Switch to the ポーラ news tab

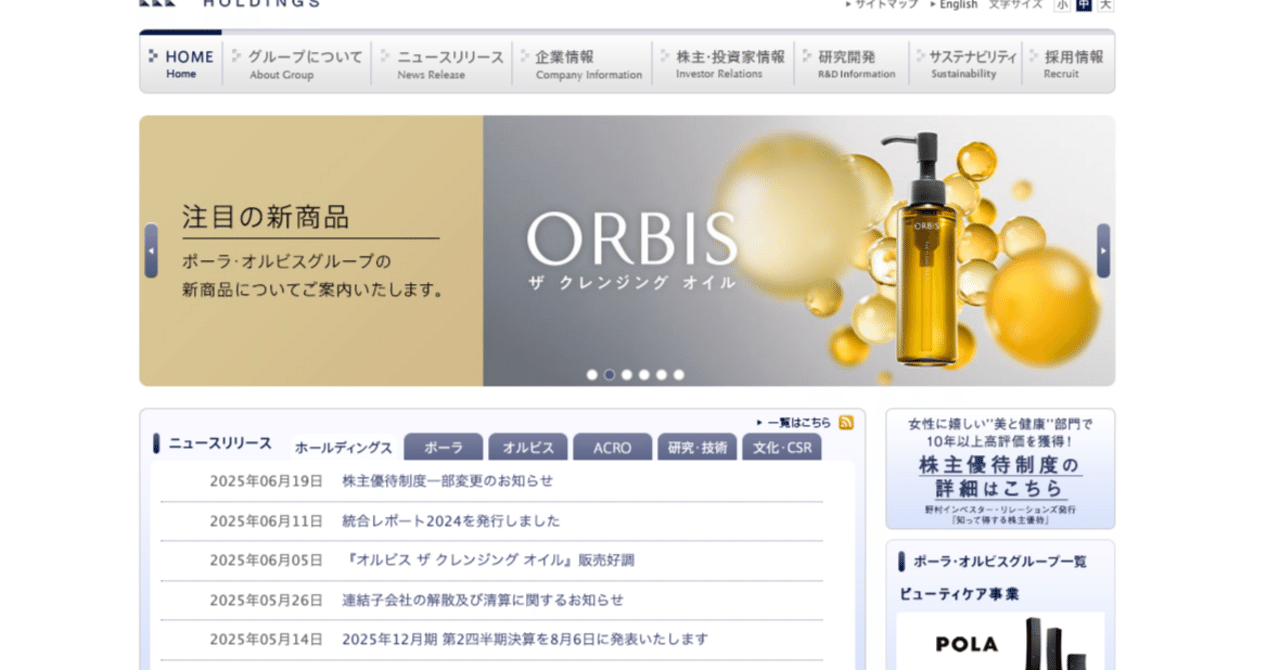pyautogui.click(x=442, y=447)
